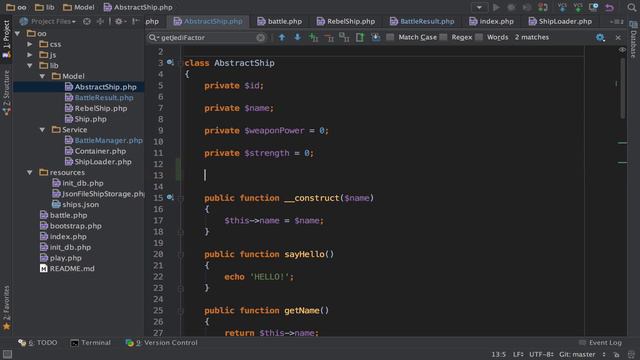Hide the project panel icon
Viewport: 640px width, 360px height.
[136, 21]
